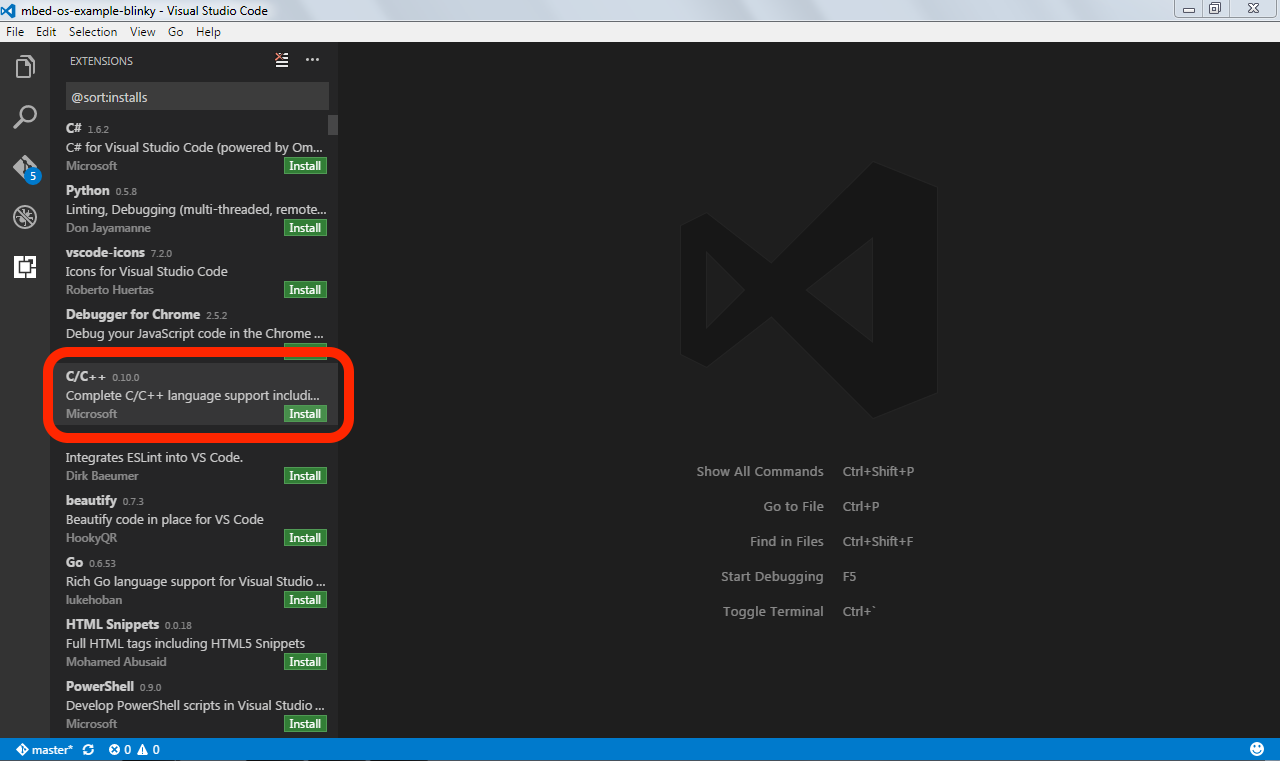
Task: Install the vscode-icons extension
Action: [304, 289]
